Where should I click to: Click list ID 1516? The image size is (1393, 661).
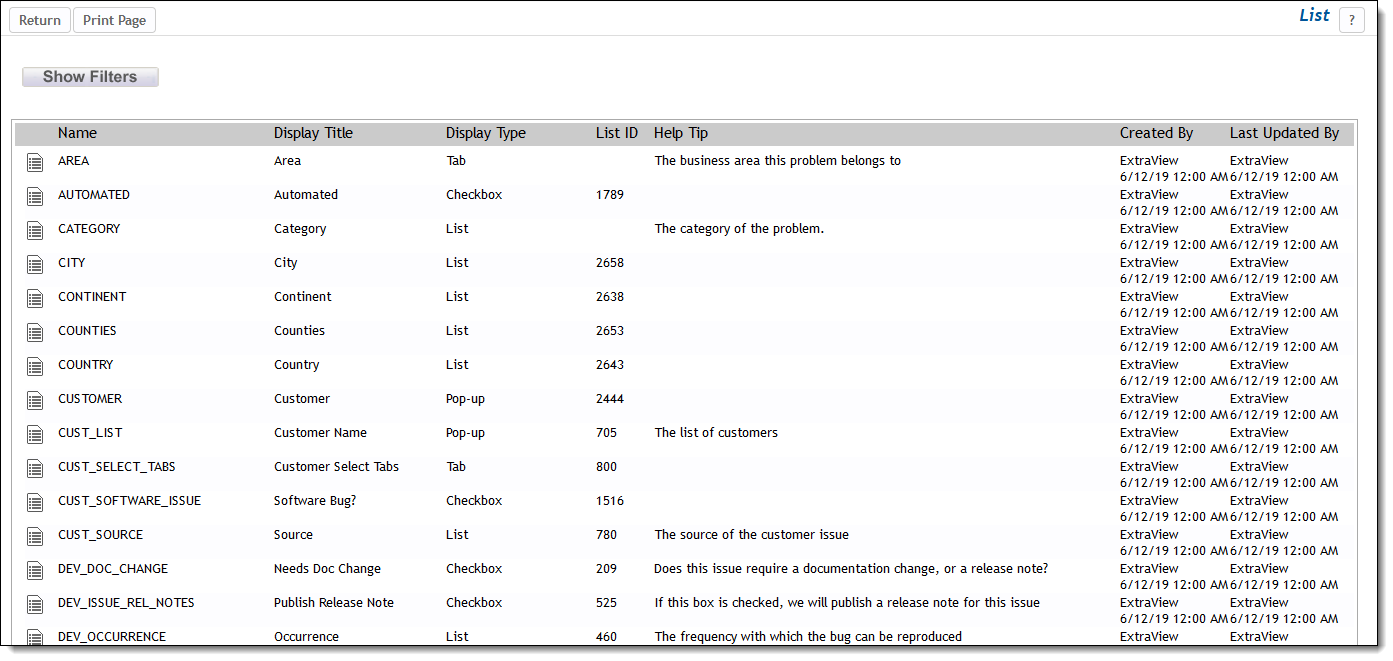click(x=610, y=500)
